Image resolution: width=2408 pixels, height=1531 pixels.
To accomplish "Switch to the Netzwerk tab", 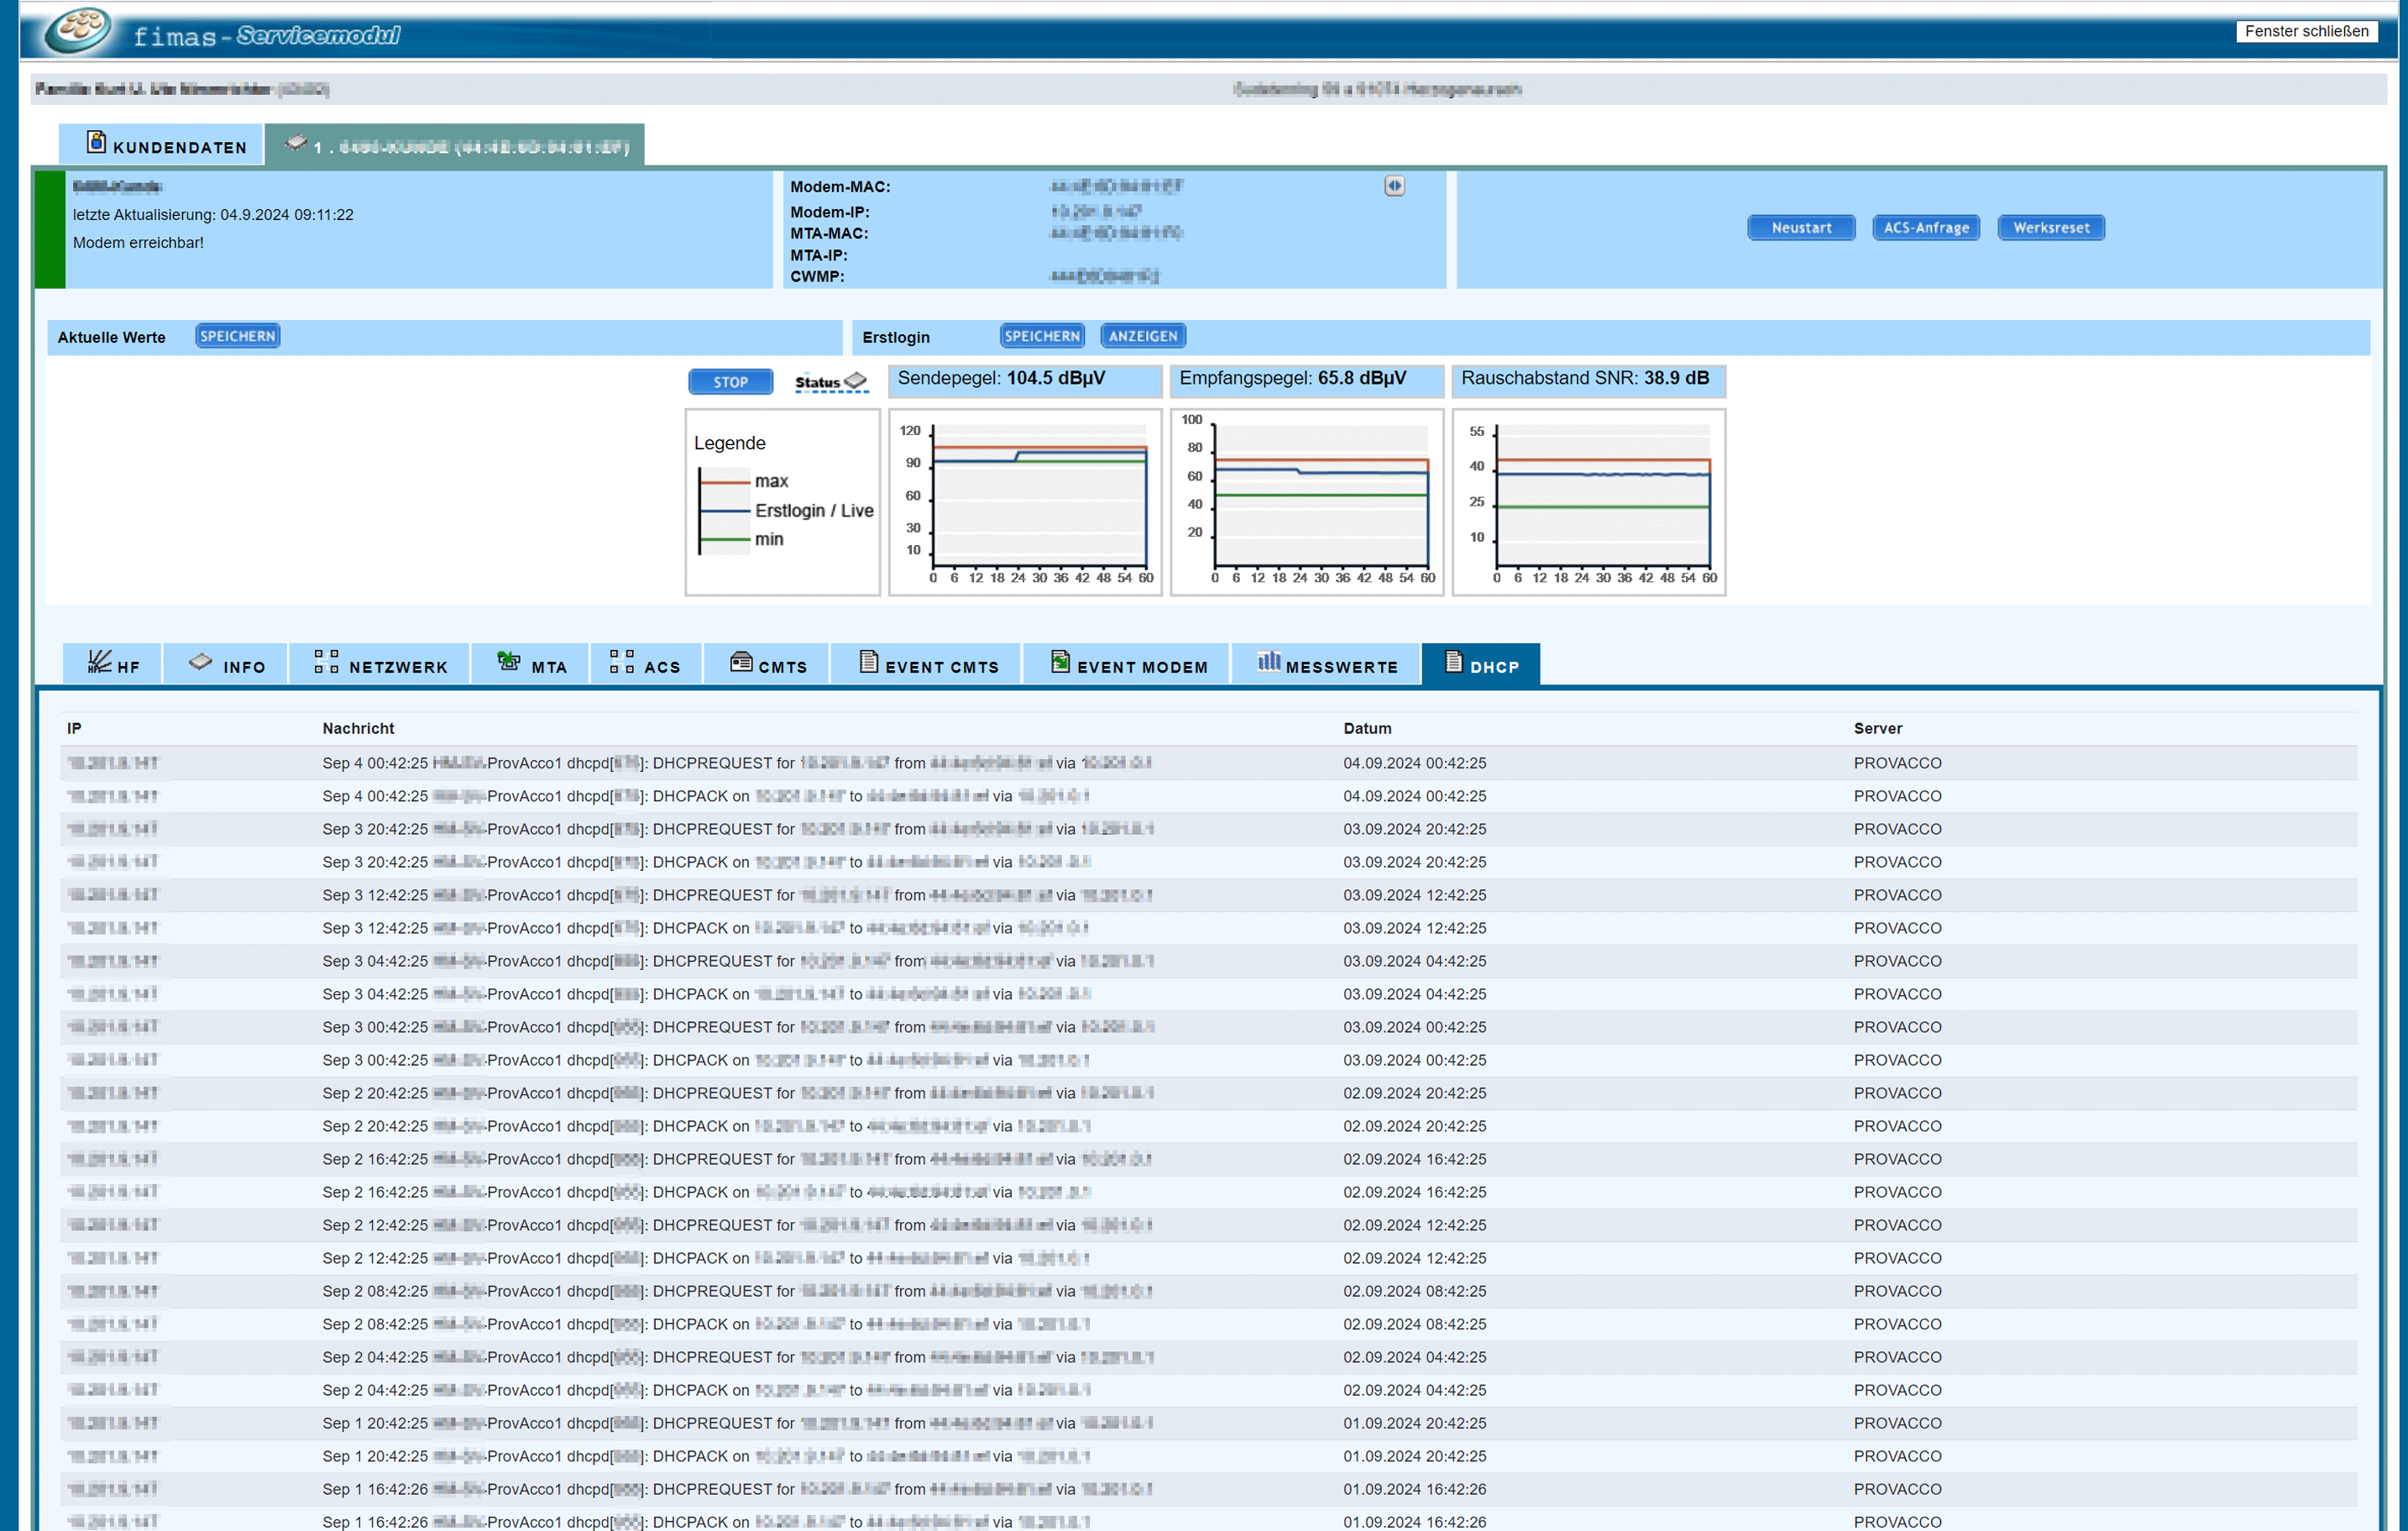I will (397, 667).
